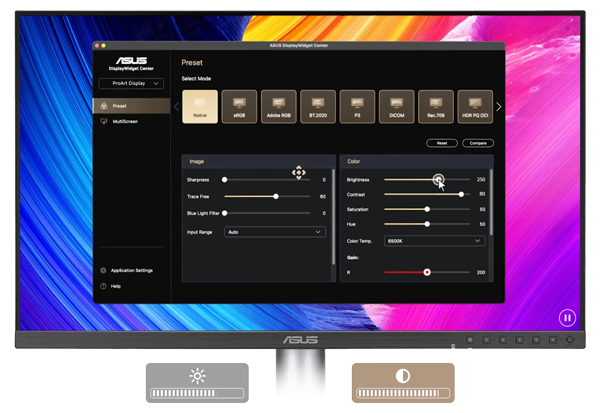
Task: Show next preset modes with right arrow
Action: pos(499,107)
